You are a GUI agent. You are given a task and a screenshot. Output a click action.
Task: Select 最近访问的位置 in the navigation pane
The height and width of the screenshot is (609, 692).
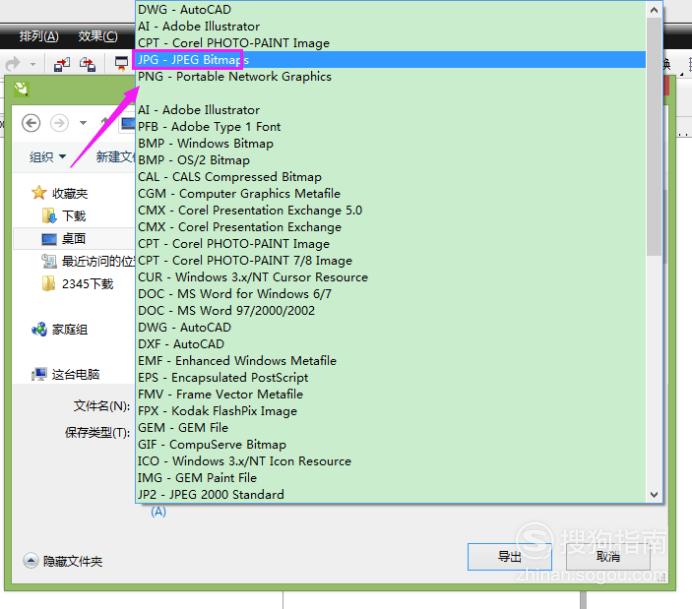pos(88,261)
